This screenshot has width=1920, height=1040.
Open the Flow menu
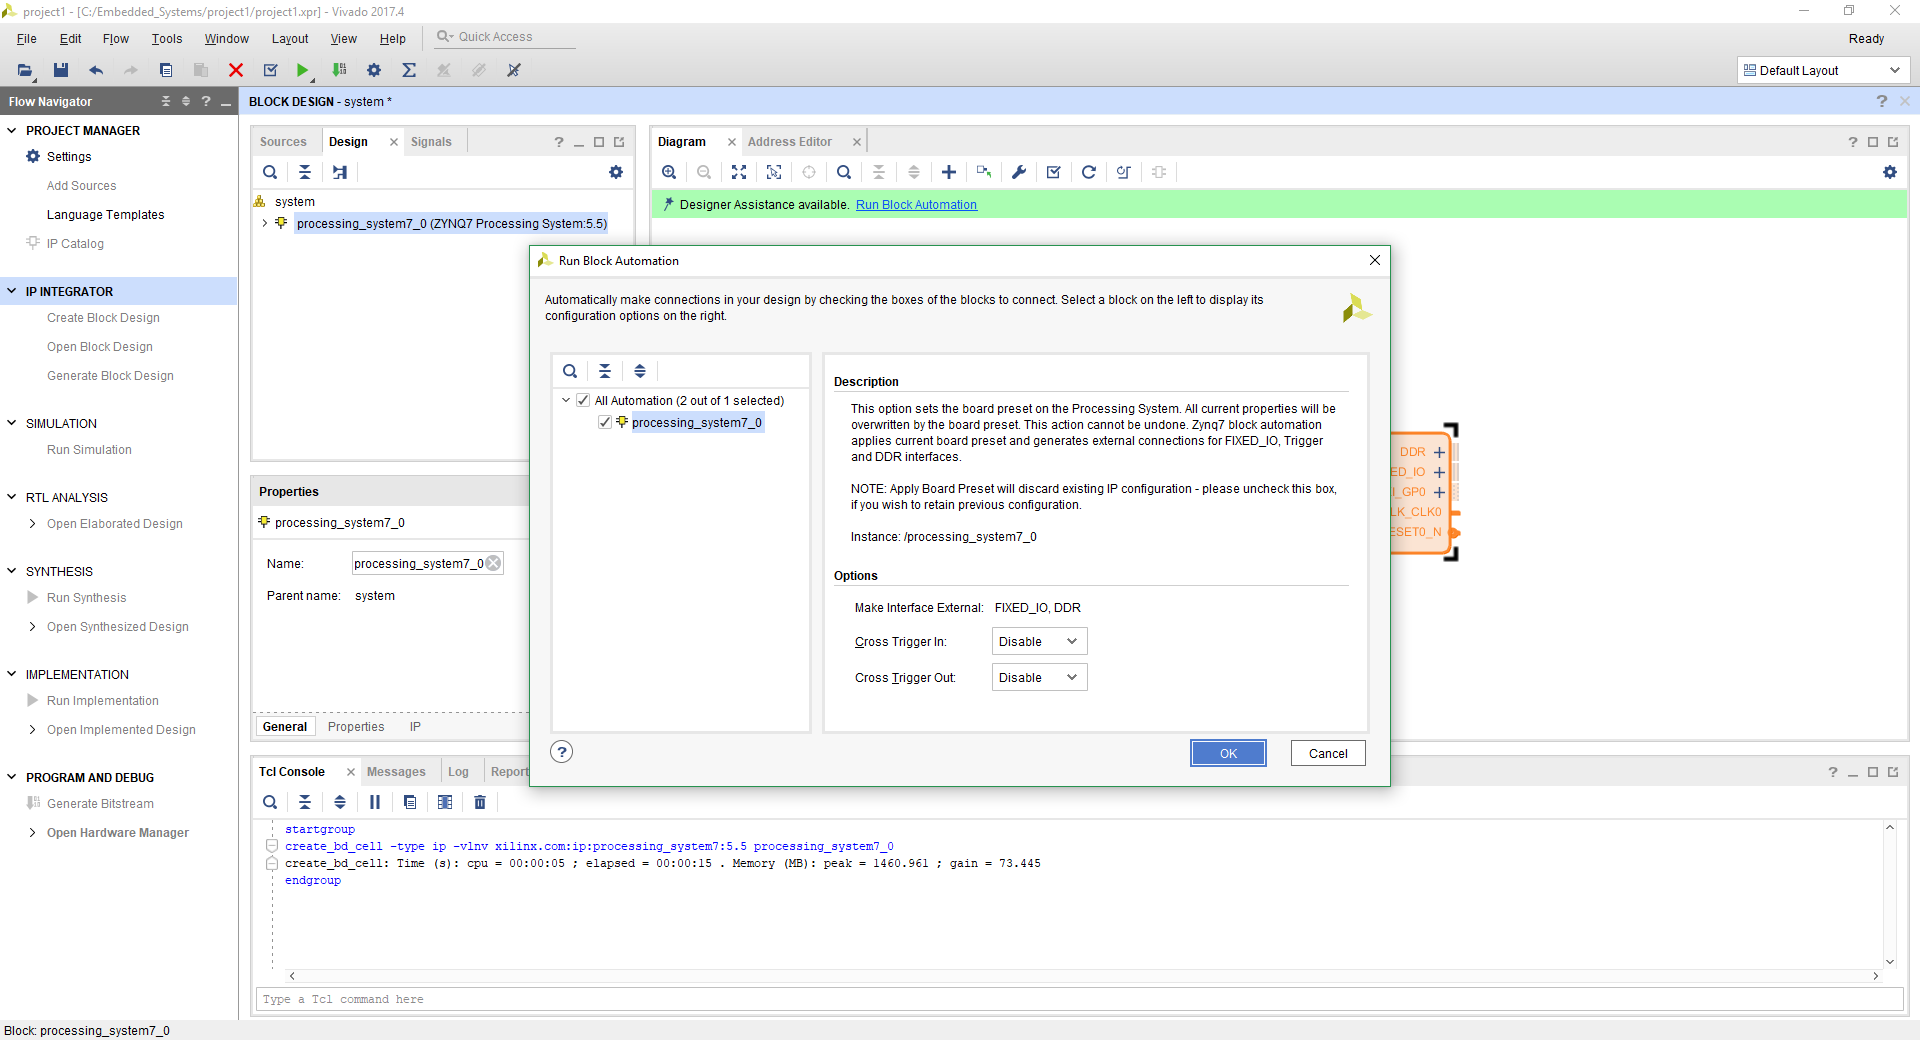(x=115, y=38)
